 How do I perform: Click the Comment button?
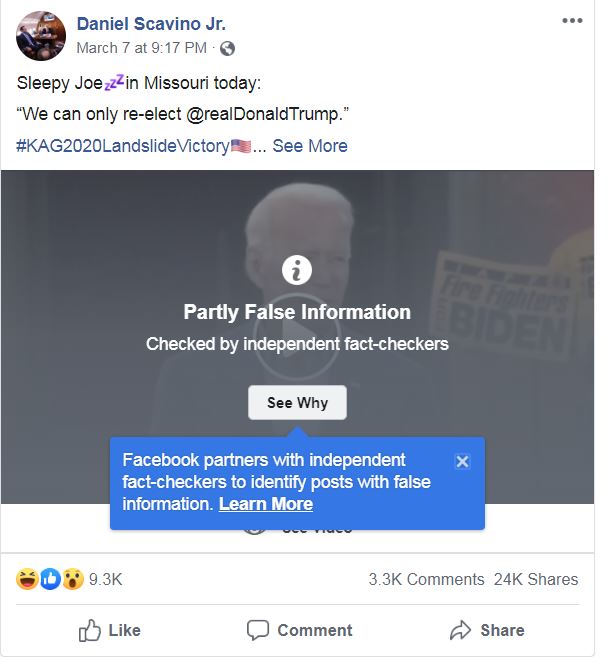click(299, 630)
